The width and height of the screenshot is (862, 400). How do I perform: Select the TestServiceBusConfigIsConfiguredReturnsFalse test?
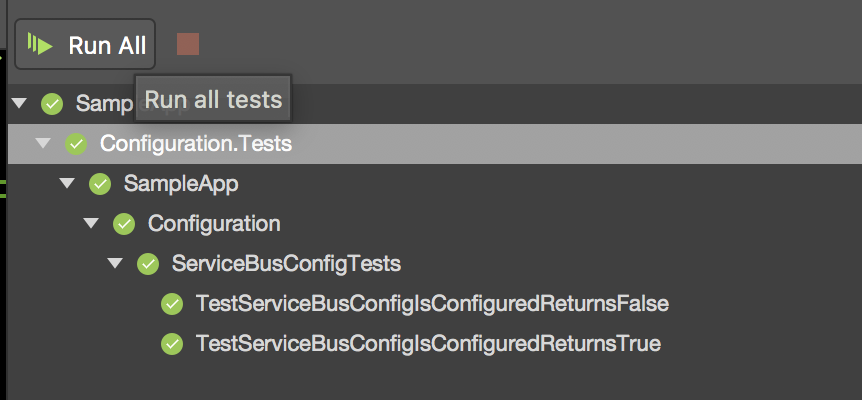coord(432,304)
